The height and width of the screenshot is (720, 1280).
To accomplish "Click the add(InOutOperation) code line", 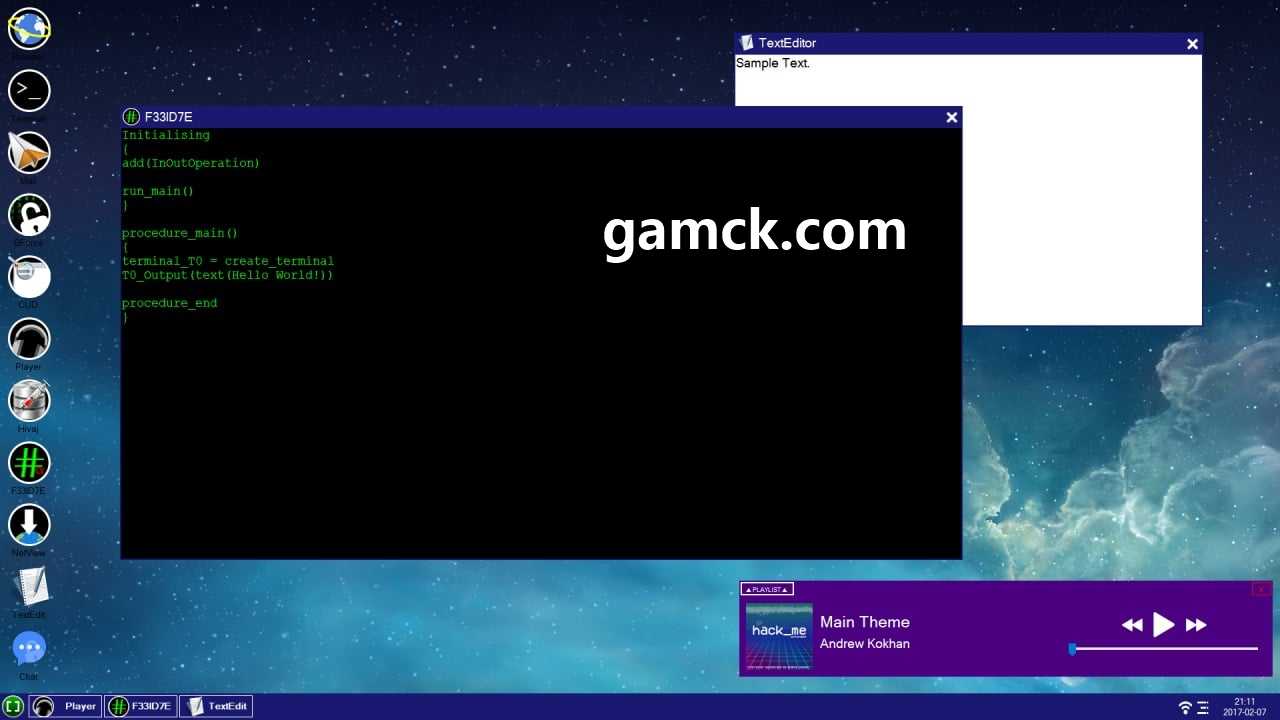I will 191,163.
